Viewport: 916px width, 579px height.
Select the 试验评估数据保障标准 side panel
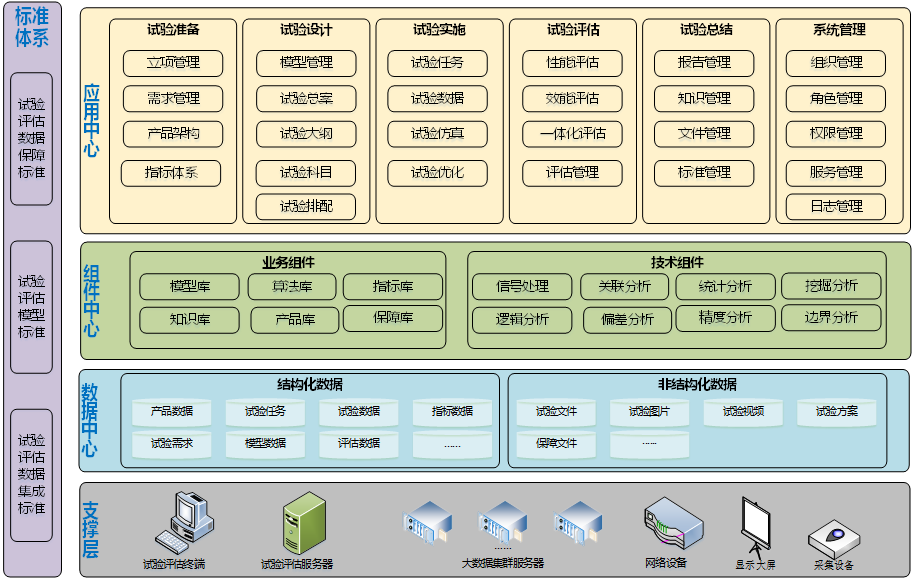click(31, 138)
